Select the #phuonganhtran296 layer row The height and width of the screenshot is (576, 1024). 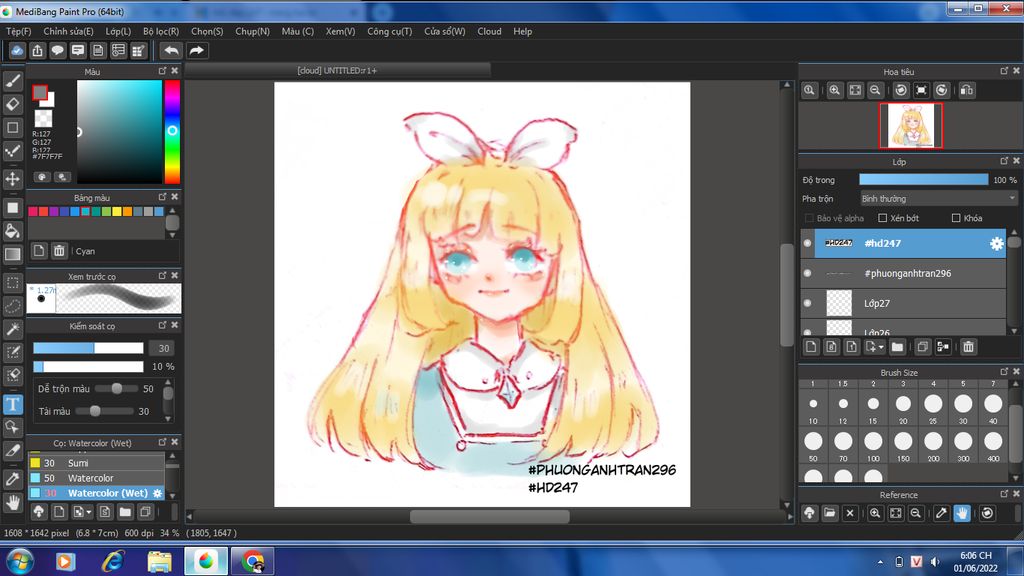pos(903,273)
